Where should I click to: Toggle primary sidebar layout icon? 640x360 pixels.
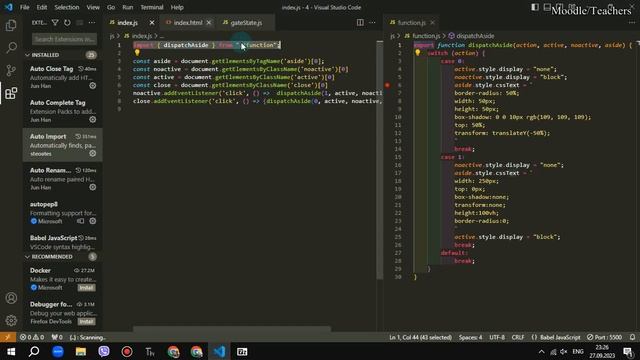coord(535,7)
